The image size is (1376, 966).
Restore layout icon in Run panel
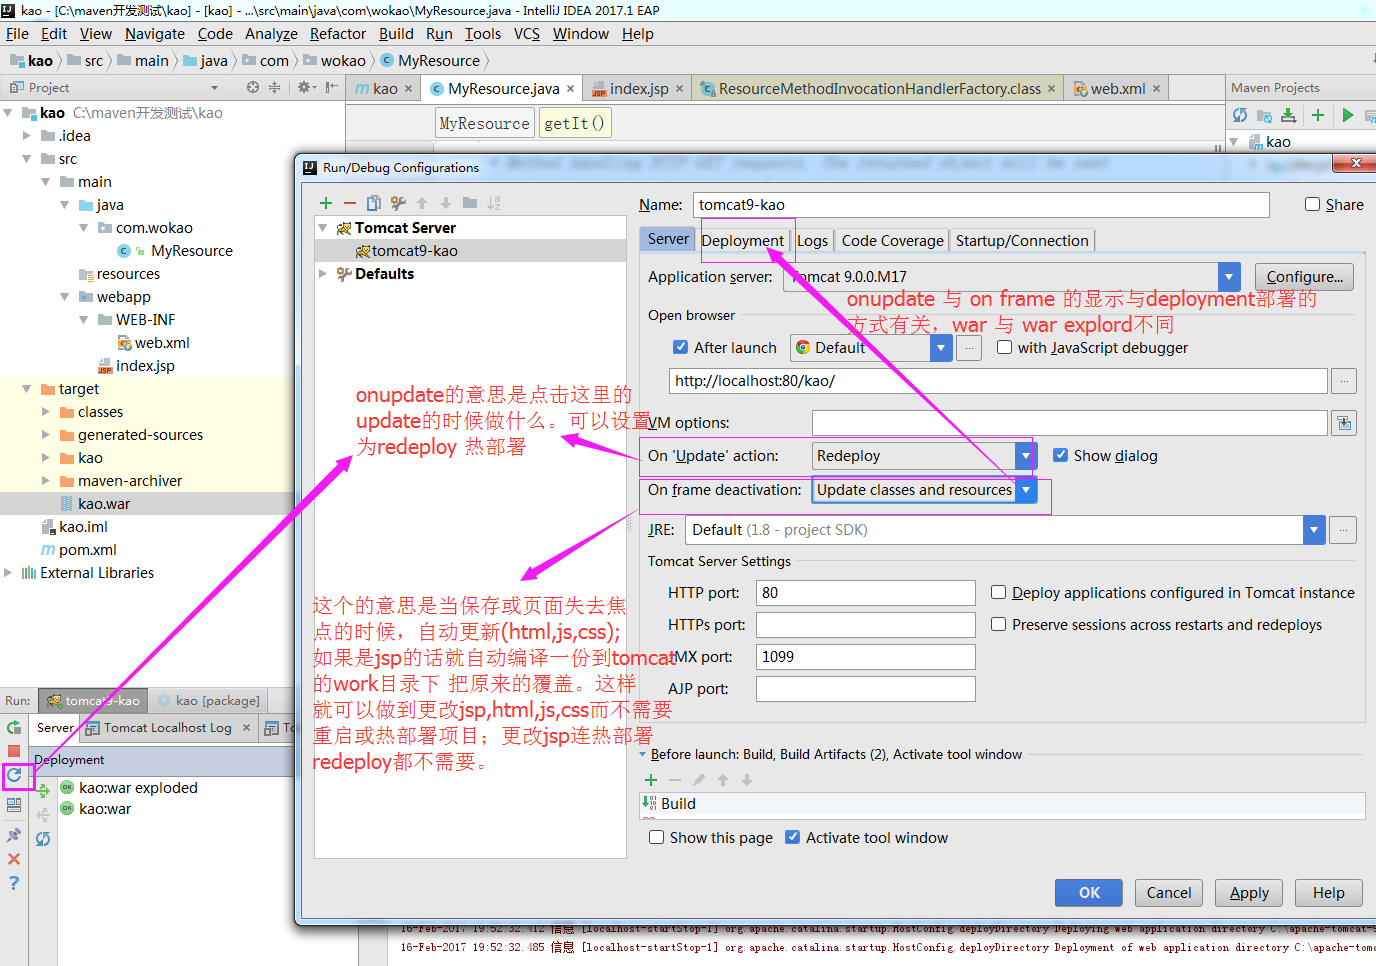14,805
